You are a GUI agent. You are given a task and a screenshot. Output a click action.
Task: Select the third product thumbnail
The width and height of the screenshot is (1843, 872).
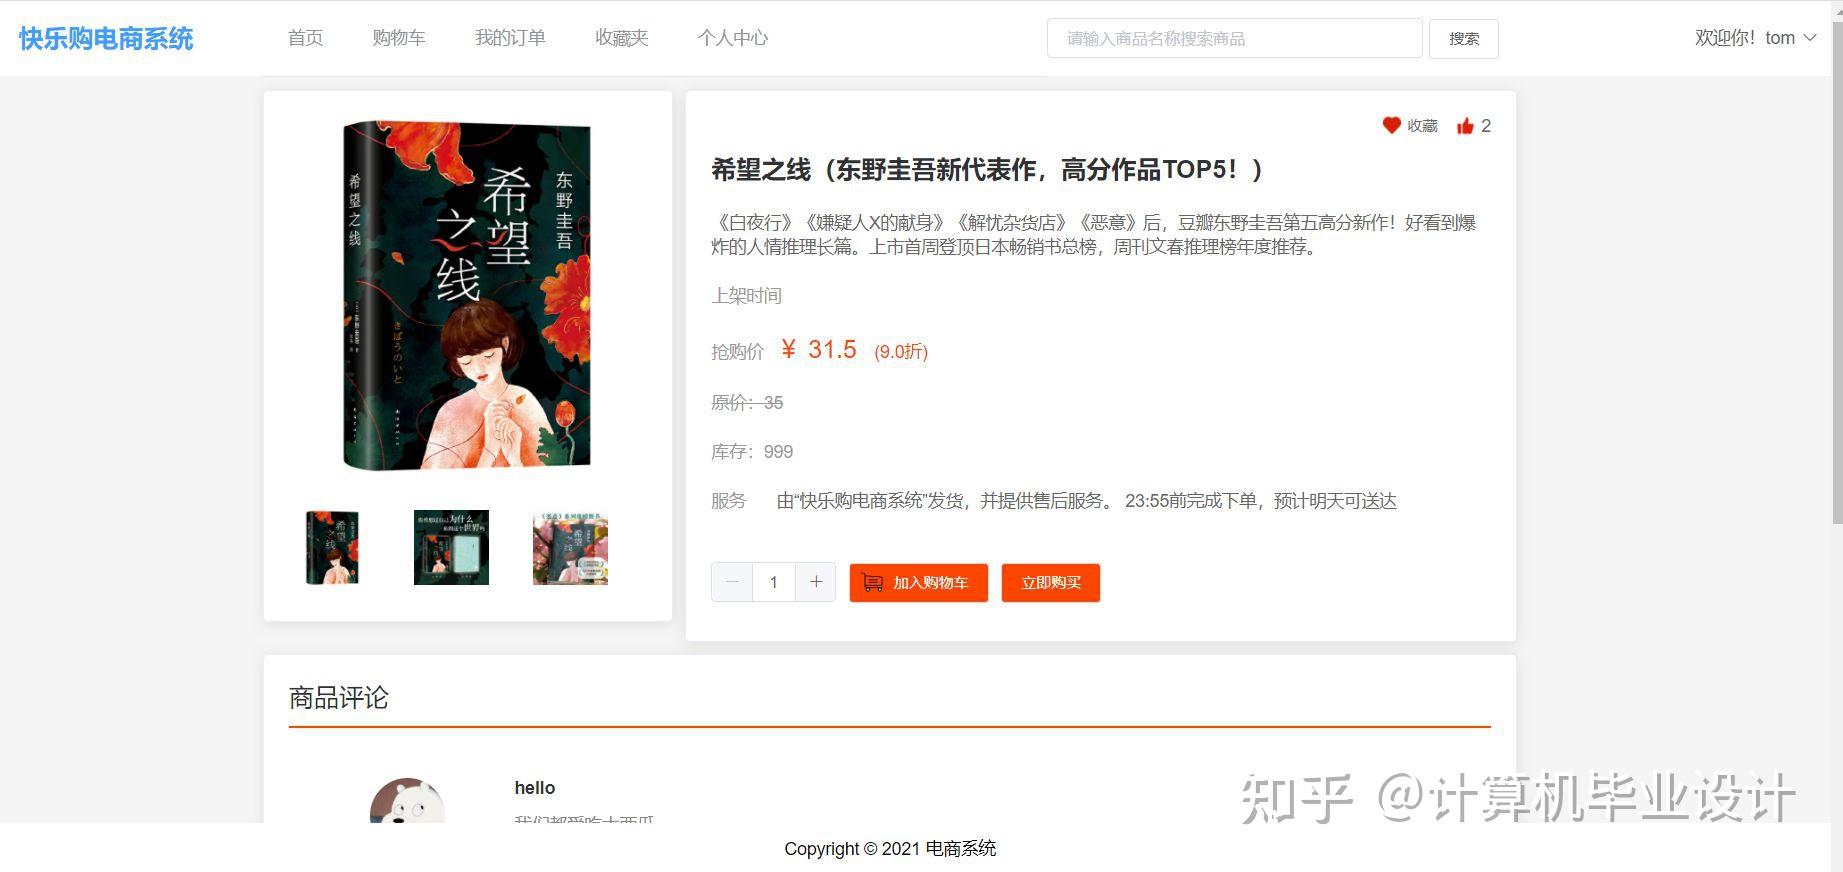(x=570, y=547)
